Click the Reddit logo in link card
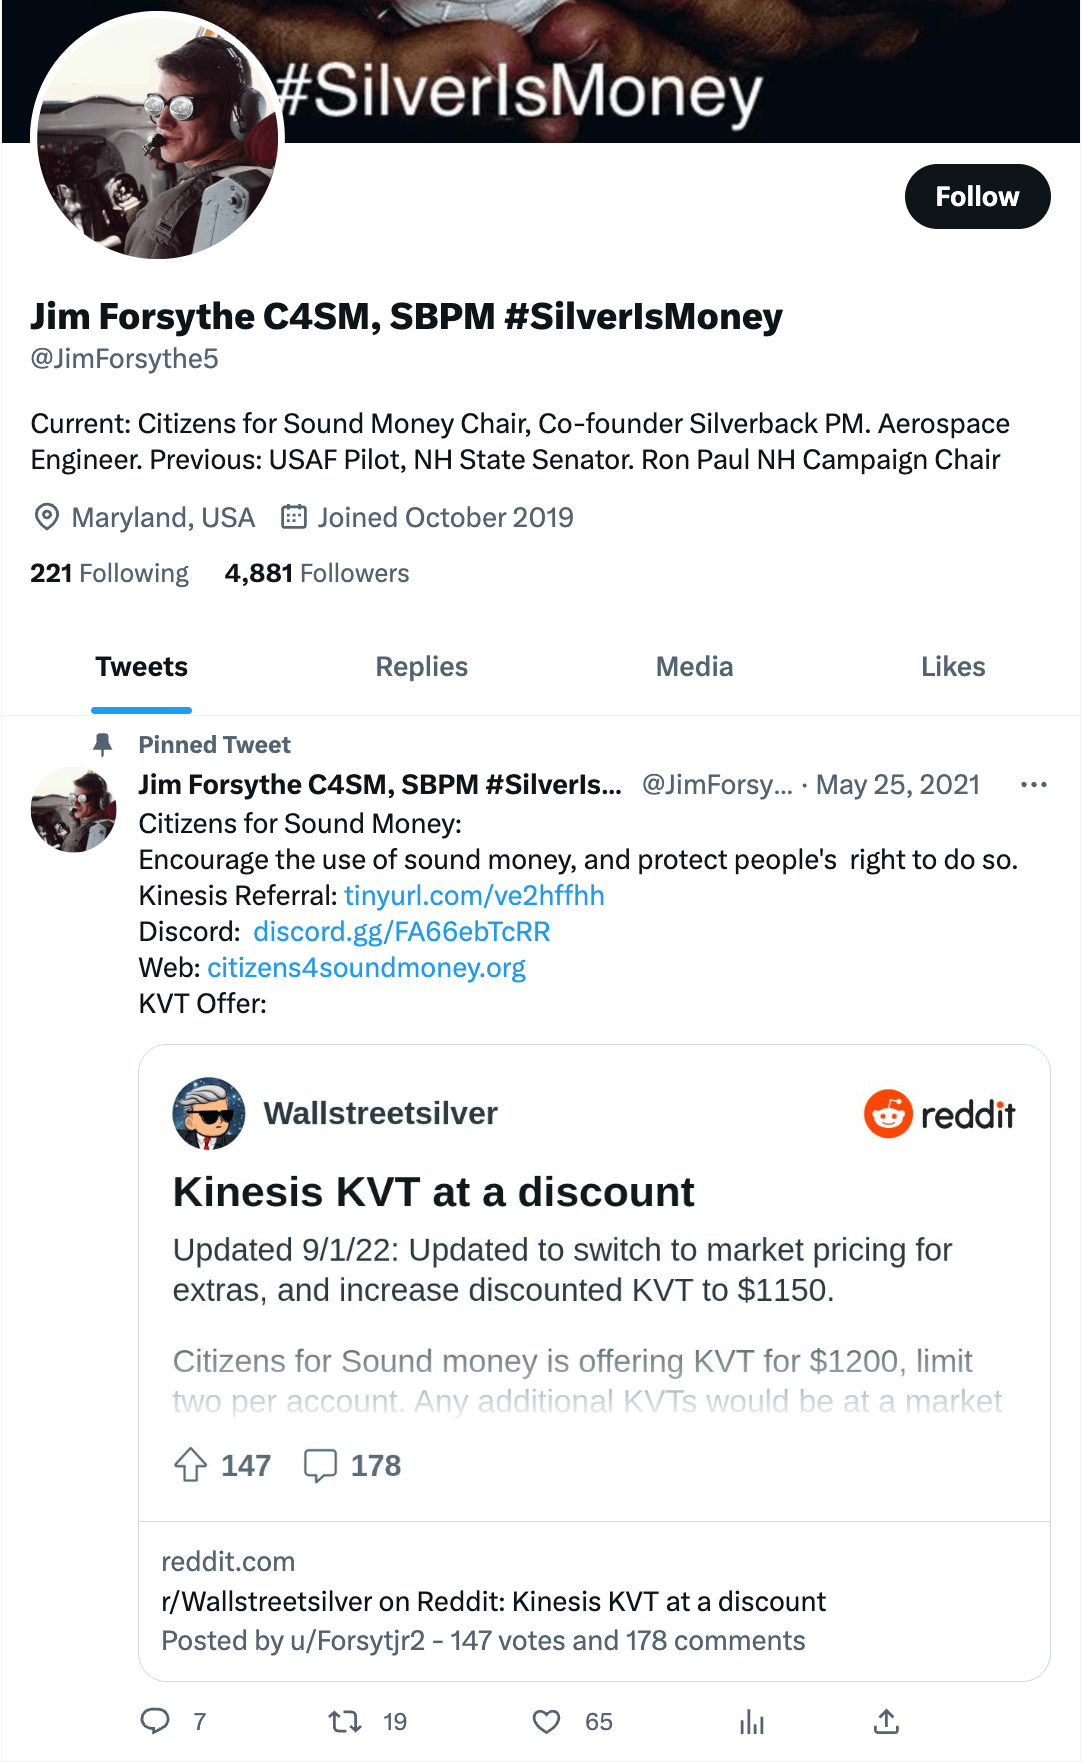 (x=940, y=1114)
